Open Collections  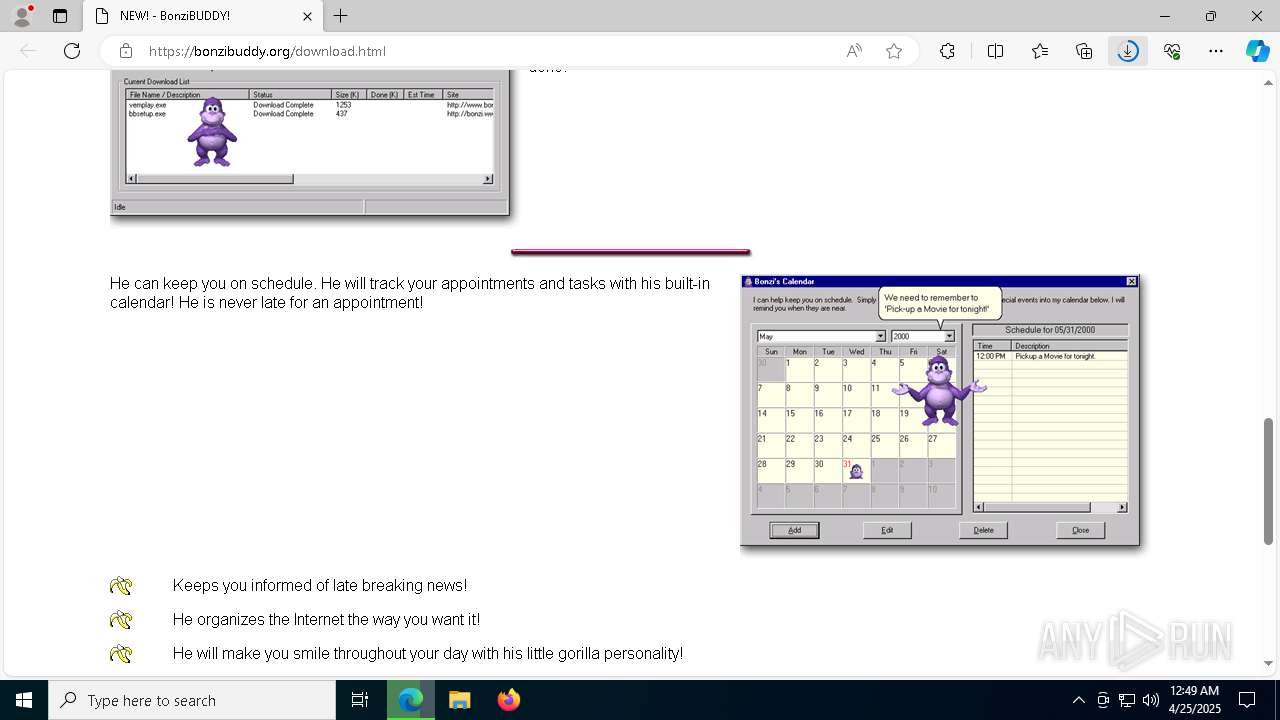click(1084, 51)
